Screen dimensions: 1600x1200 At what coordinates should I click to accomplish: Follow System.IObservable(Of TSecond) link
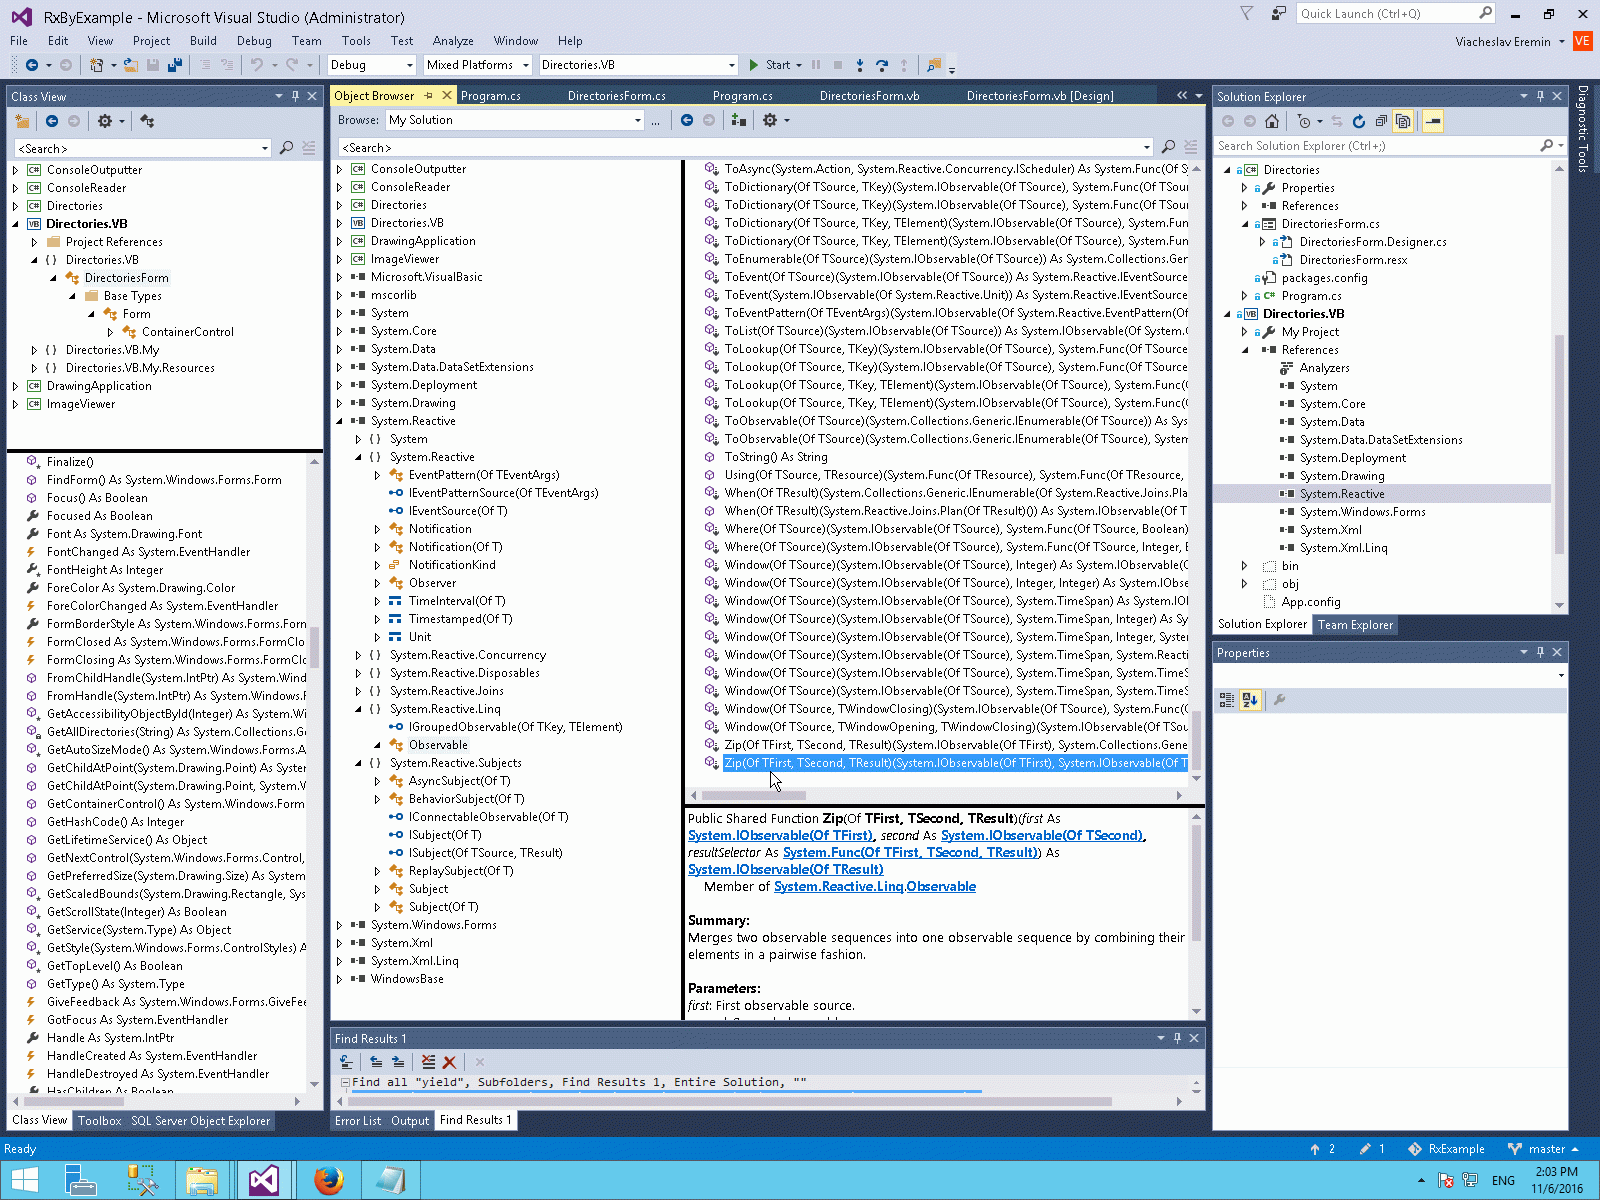coord(1042,836)
